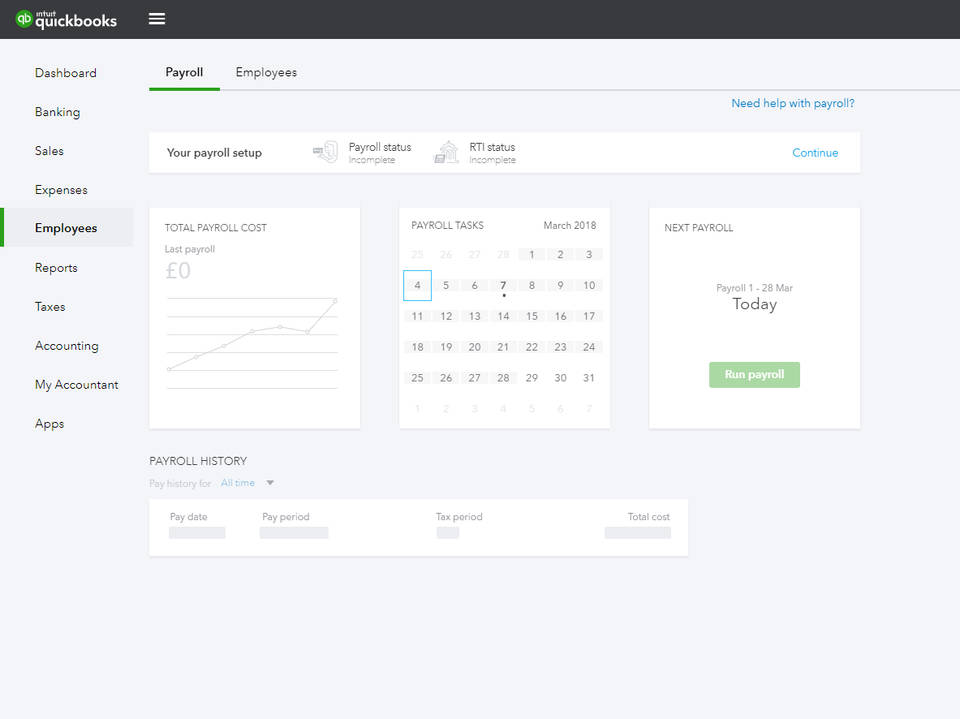Click the £0 last payroll amount
Image resolution: width=960 pixels, height=719 pixels.
tap(178, 270)
